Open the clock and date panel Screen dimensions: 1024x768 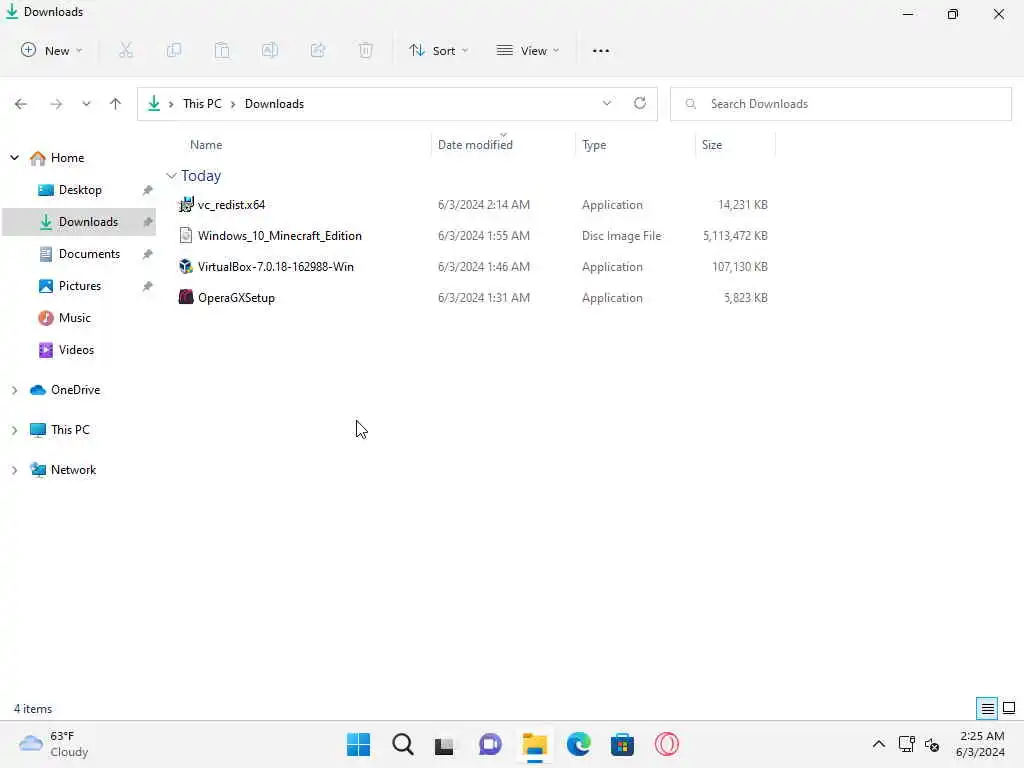tap(980, 744)
